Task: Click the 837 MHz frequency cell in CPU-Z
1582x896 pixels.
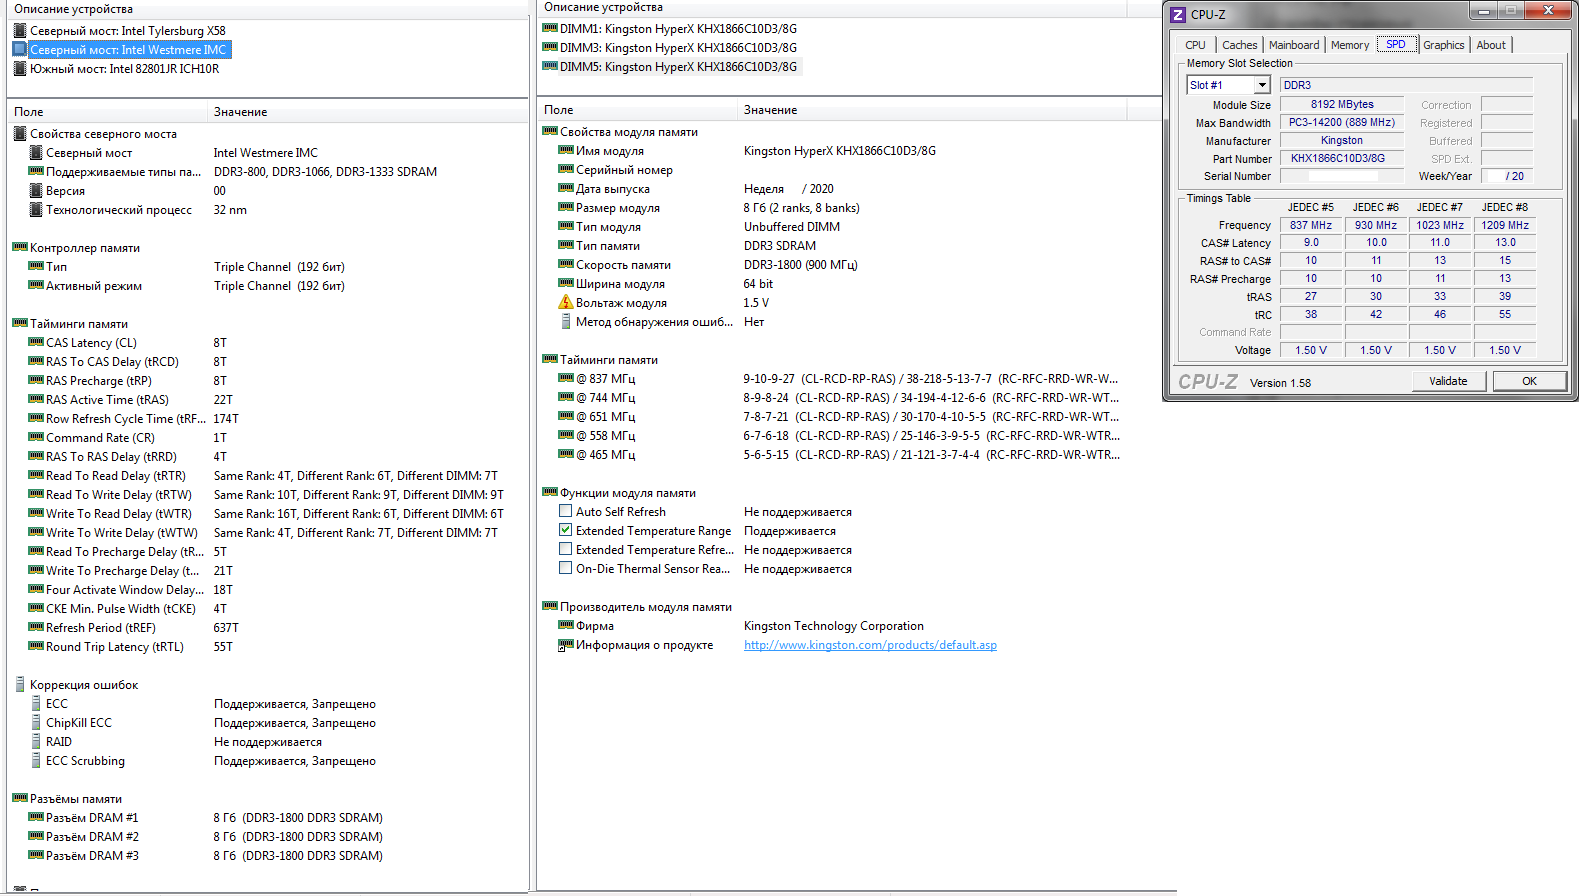Action: point(1311,226)
